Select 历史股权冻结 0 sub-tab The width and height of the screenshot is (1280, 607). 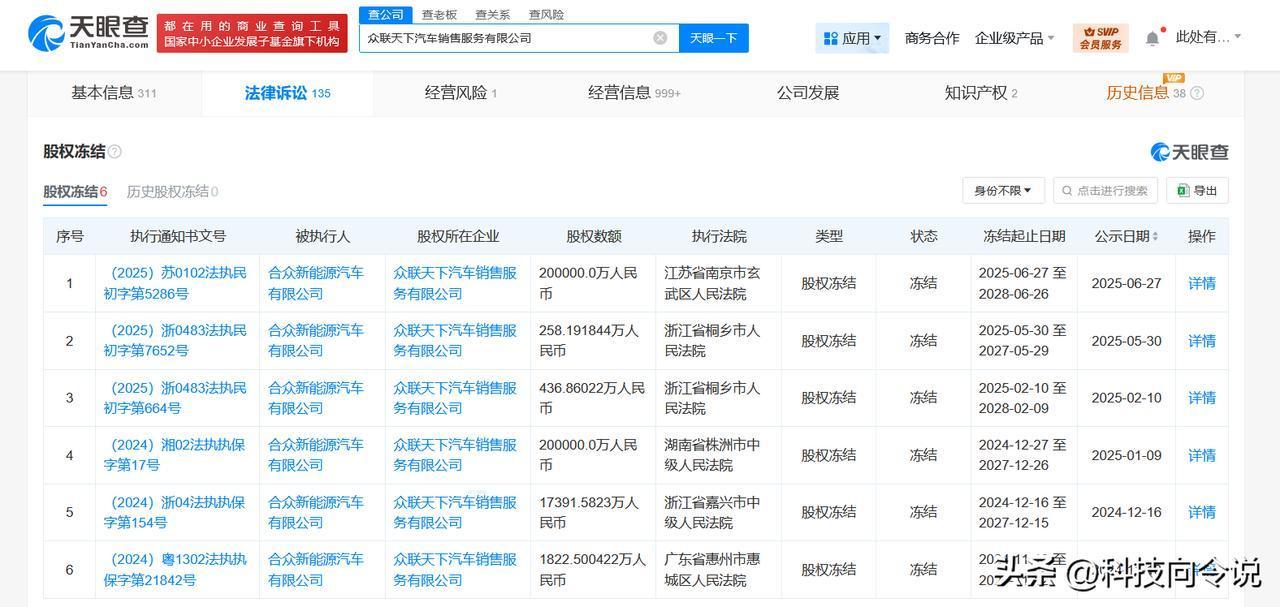point(172,191)
